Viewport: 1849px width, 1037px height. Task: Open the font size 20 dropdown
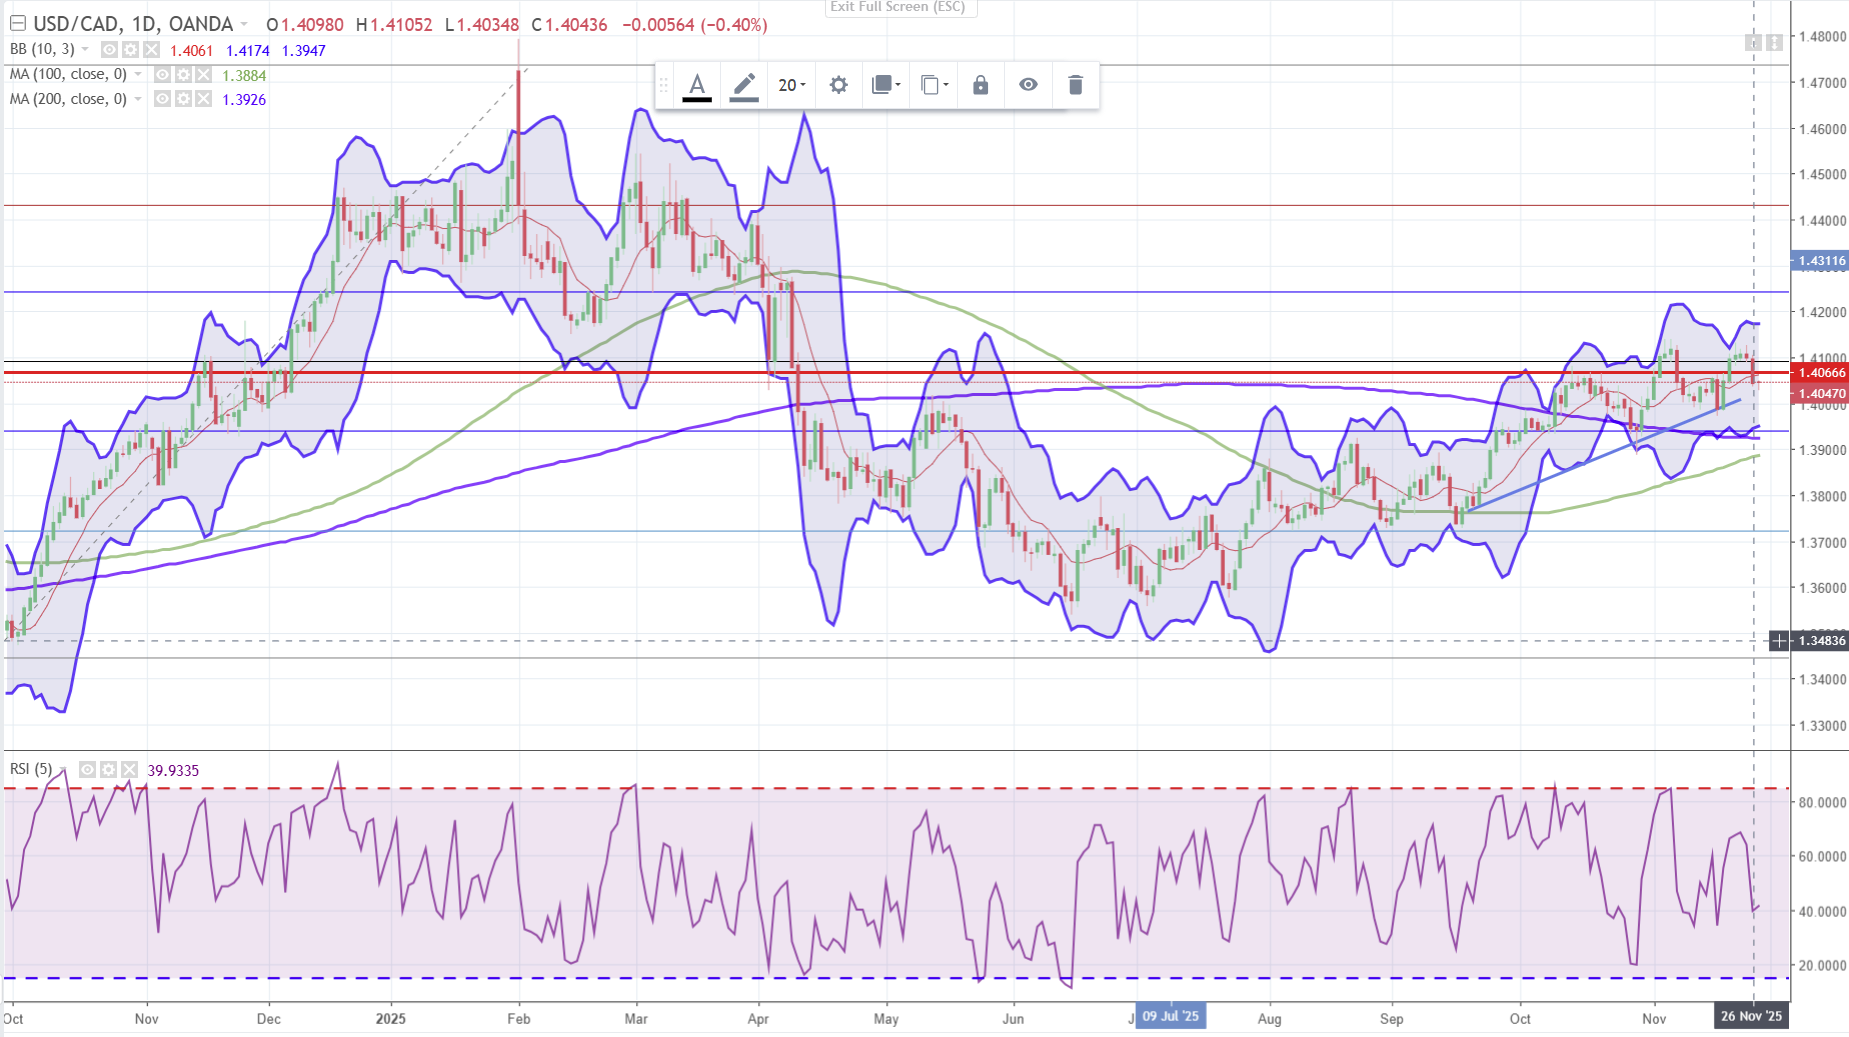pyautogui.click(x=791, y=85)
